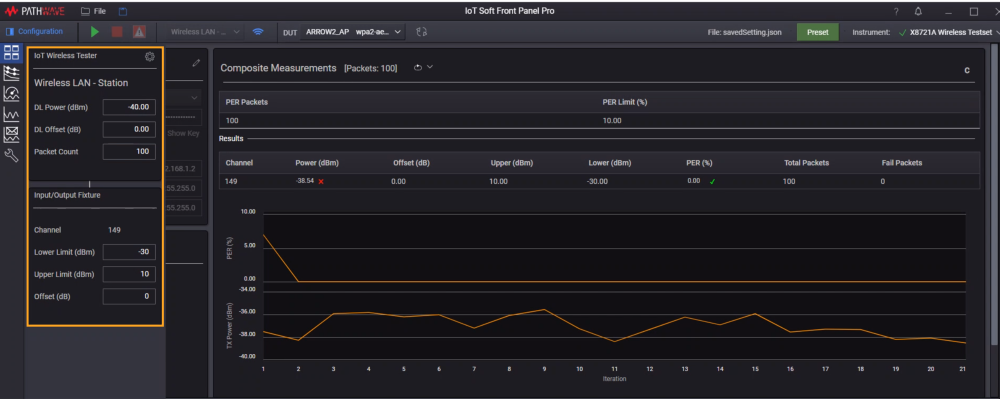Click the Composite Measurements loop icon
This screenshot has height=399, width=1000.
[x=418, y=68]
